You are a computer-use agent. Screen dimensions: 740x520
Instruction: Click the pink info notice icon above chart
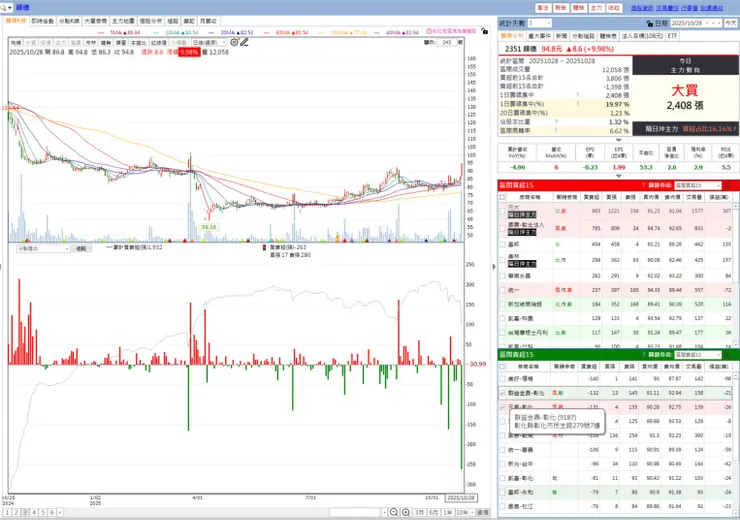[429, 31]
